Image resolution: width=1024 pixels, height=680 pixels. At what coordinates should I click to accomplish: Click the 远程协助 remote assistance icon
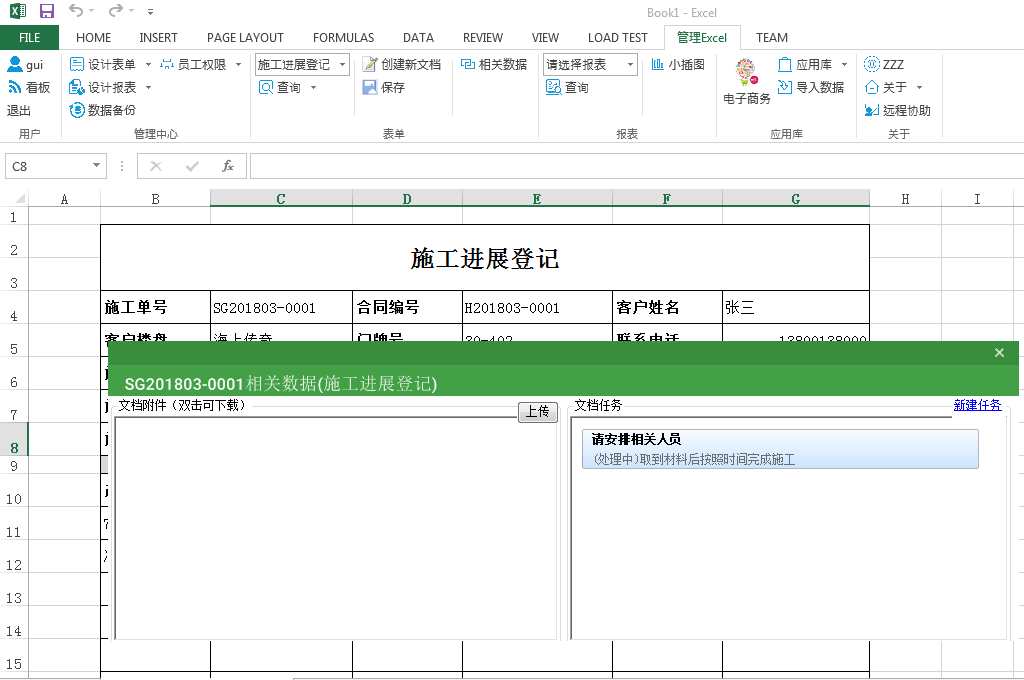(871, 110)
